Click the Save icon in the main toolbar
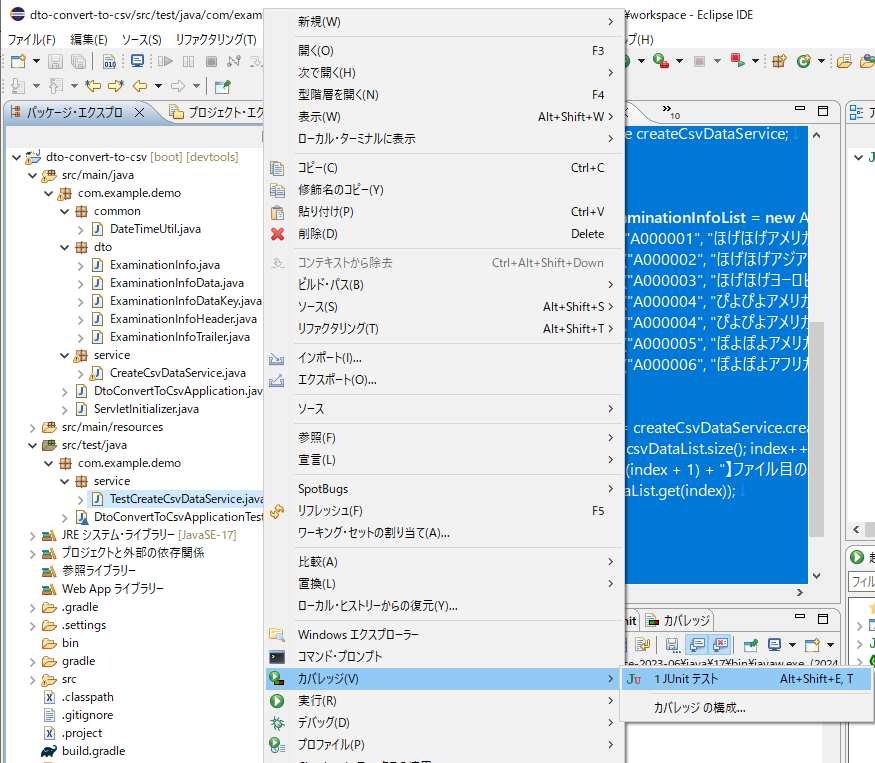The height and width of the screenshot is (763, 875). tap(55, 62)
